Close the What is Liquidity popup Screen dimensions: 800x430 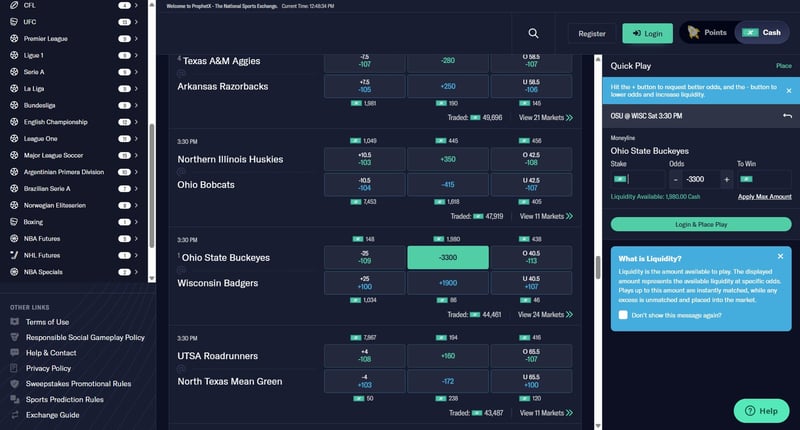coord(787,258)
